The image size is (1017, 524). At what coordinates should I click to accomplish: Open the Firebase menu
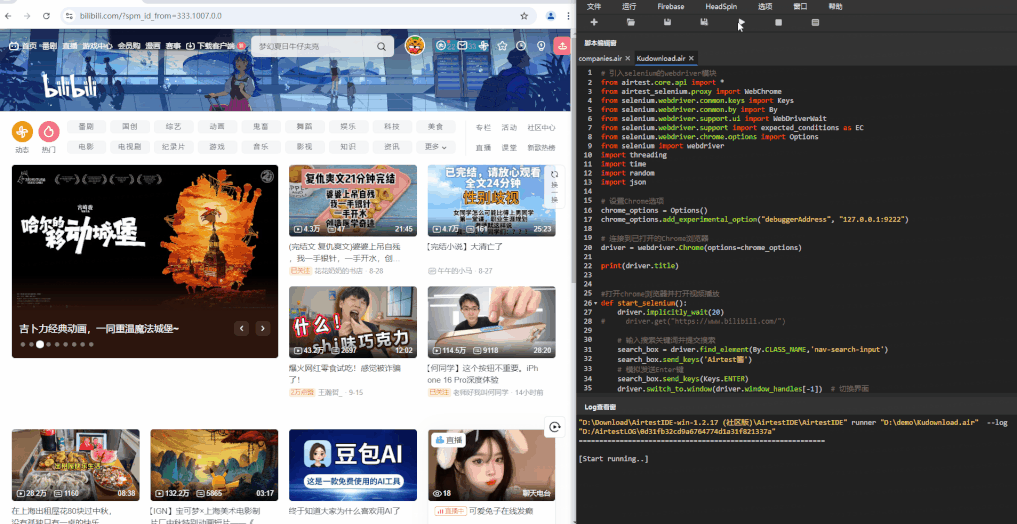pos(671,6)
